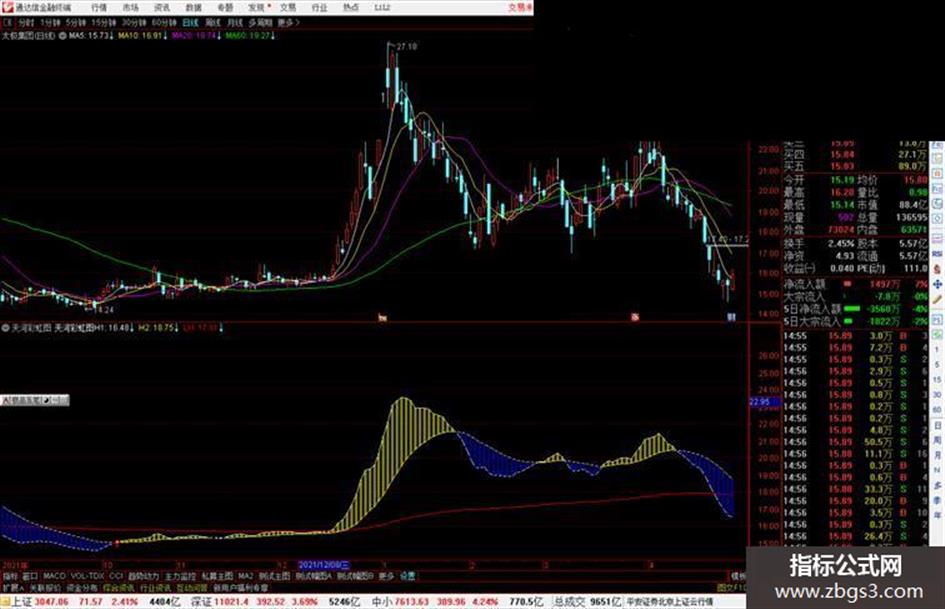
Task: Switch to the 15分钟 period tab
Action: pos(103,22)
